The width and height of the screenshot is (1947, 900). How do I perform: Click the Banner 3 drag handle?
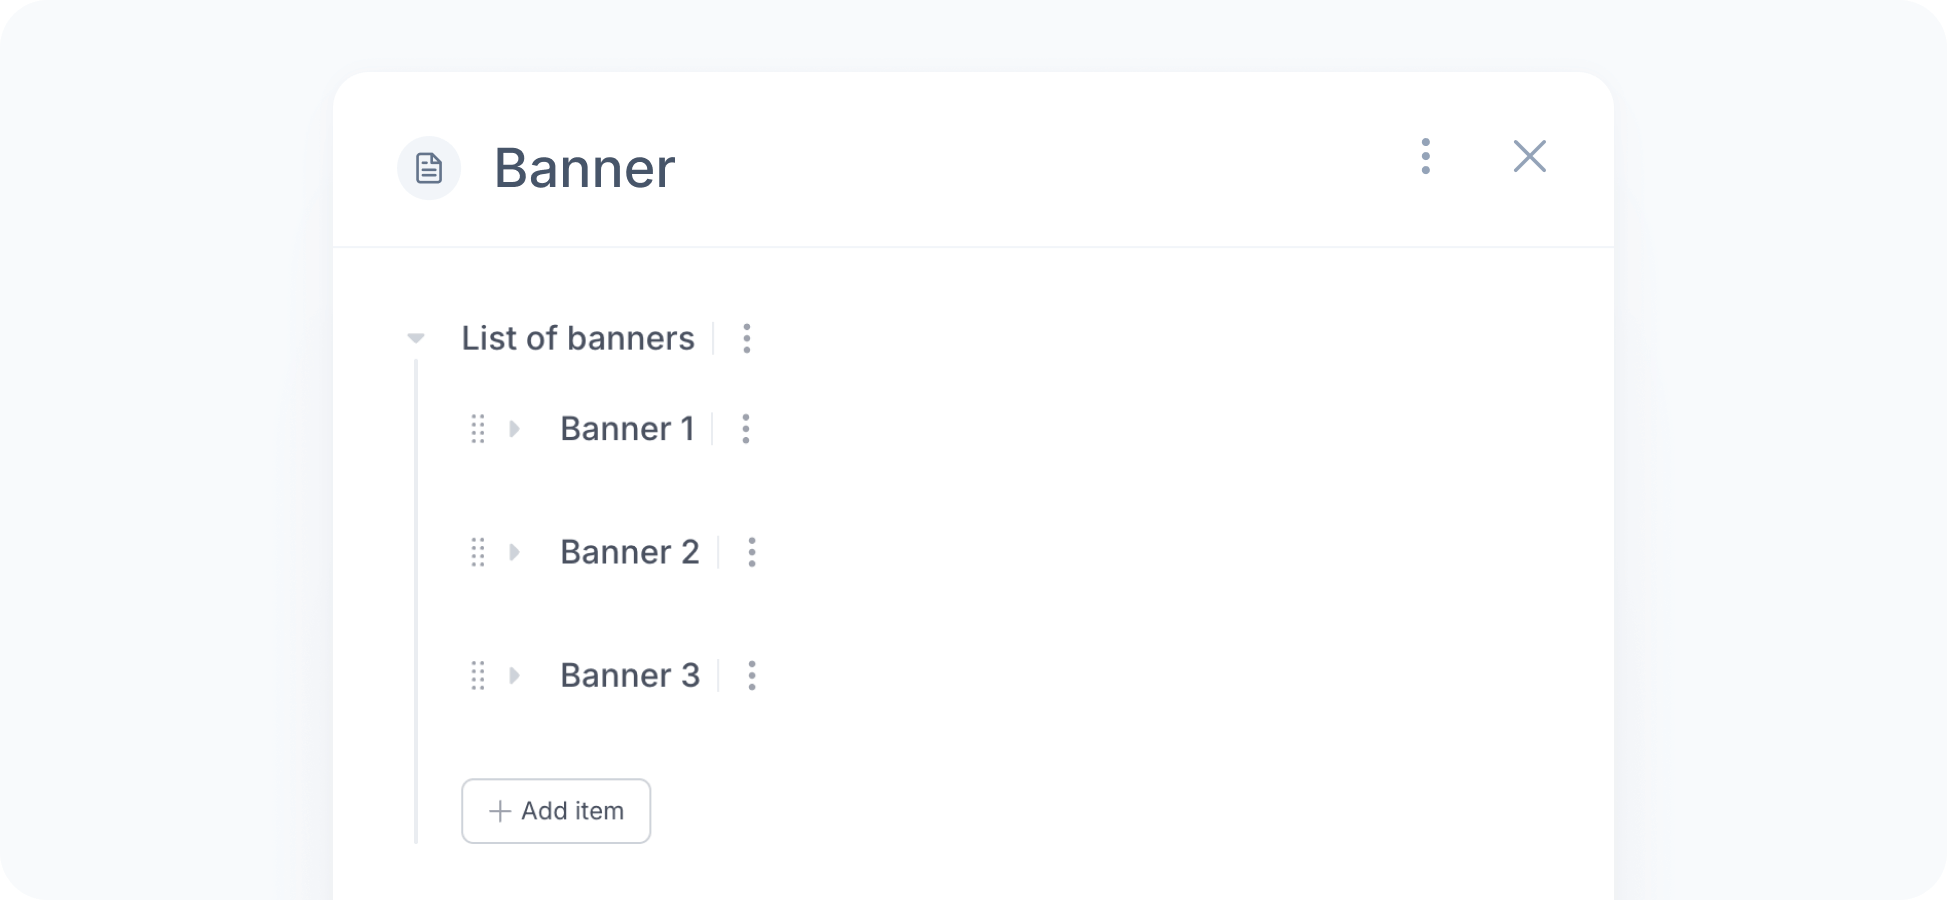478,676
